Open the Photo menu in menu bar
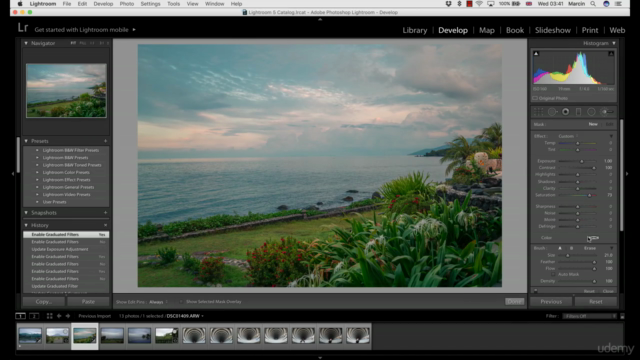The width and height of the screenshot is (640, 360). 127,4
